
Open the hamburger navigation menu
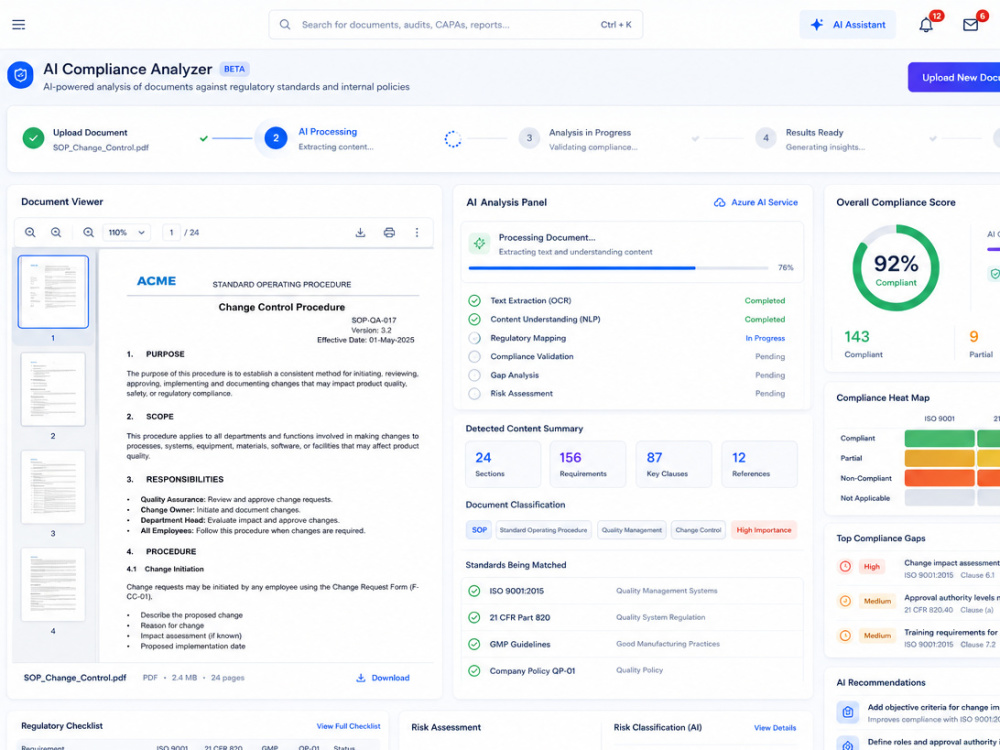[x=18, y=25]
